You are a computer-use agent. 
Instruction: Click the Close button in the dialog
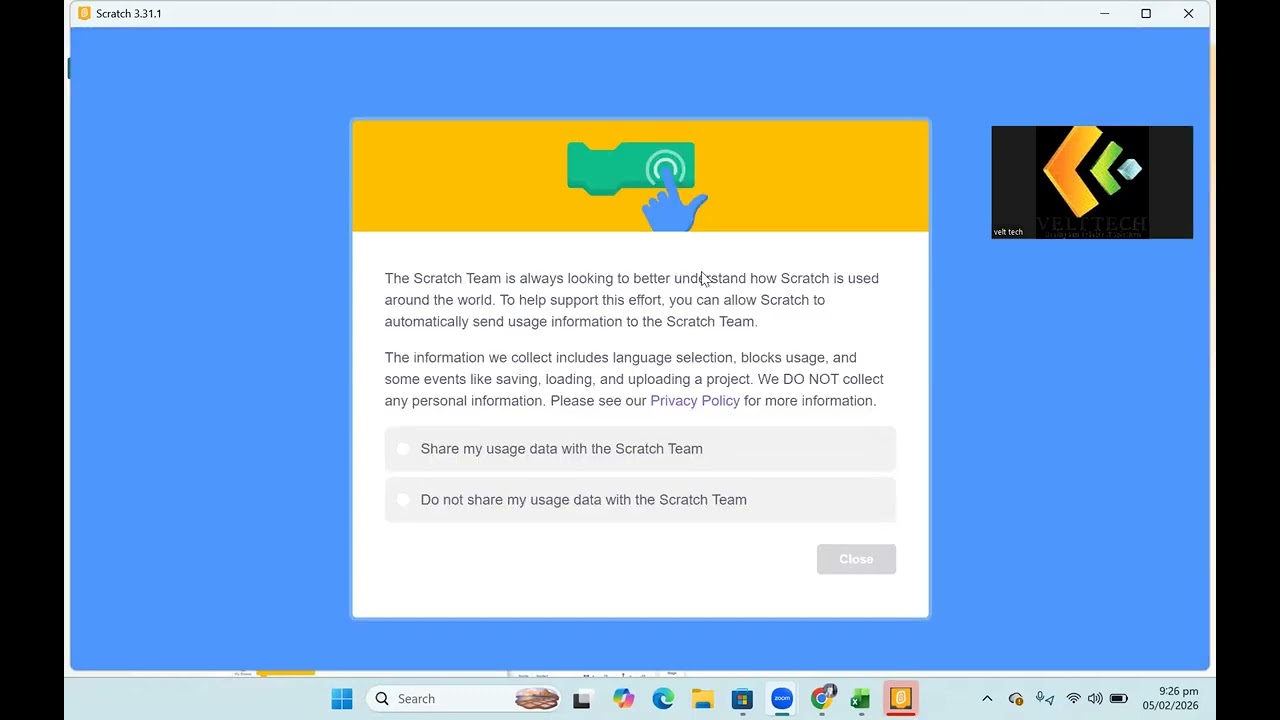856,559
